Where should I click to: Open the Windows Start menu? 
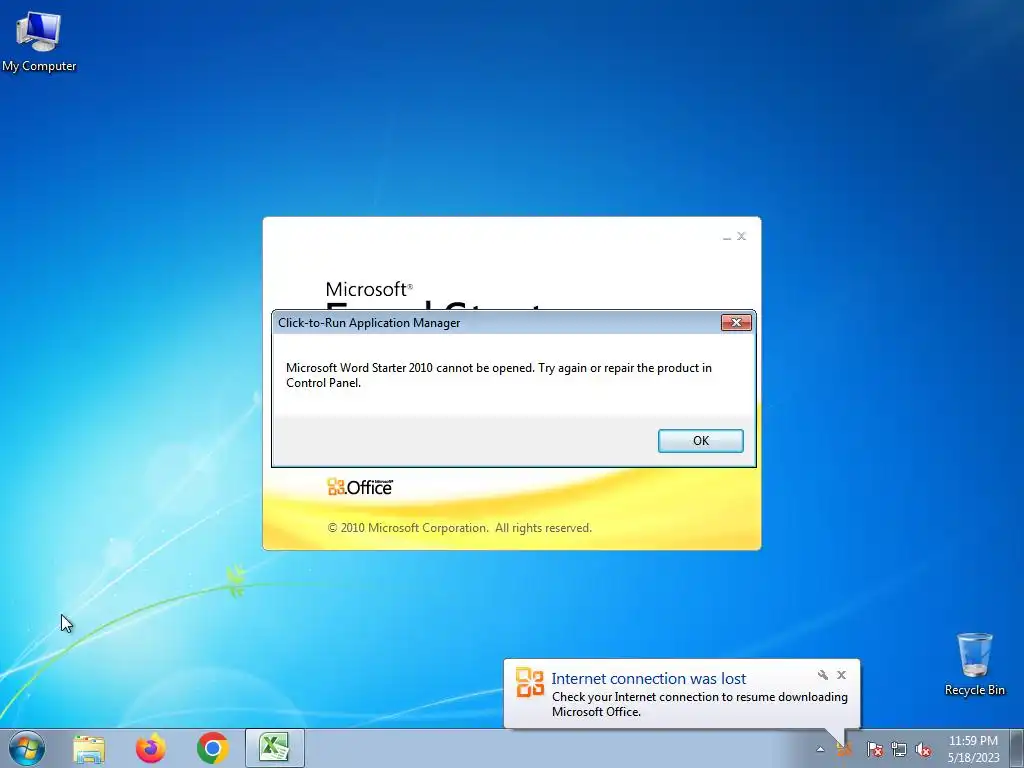[27, 748]
